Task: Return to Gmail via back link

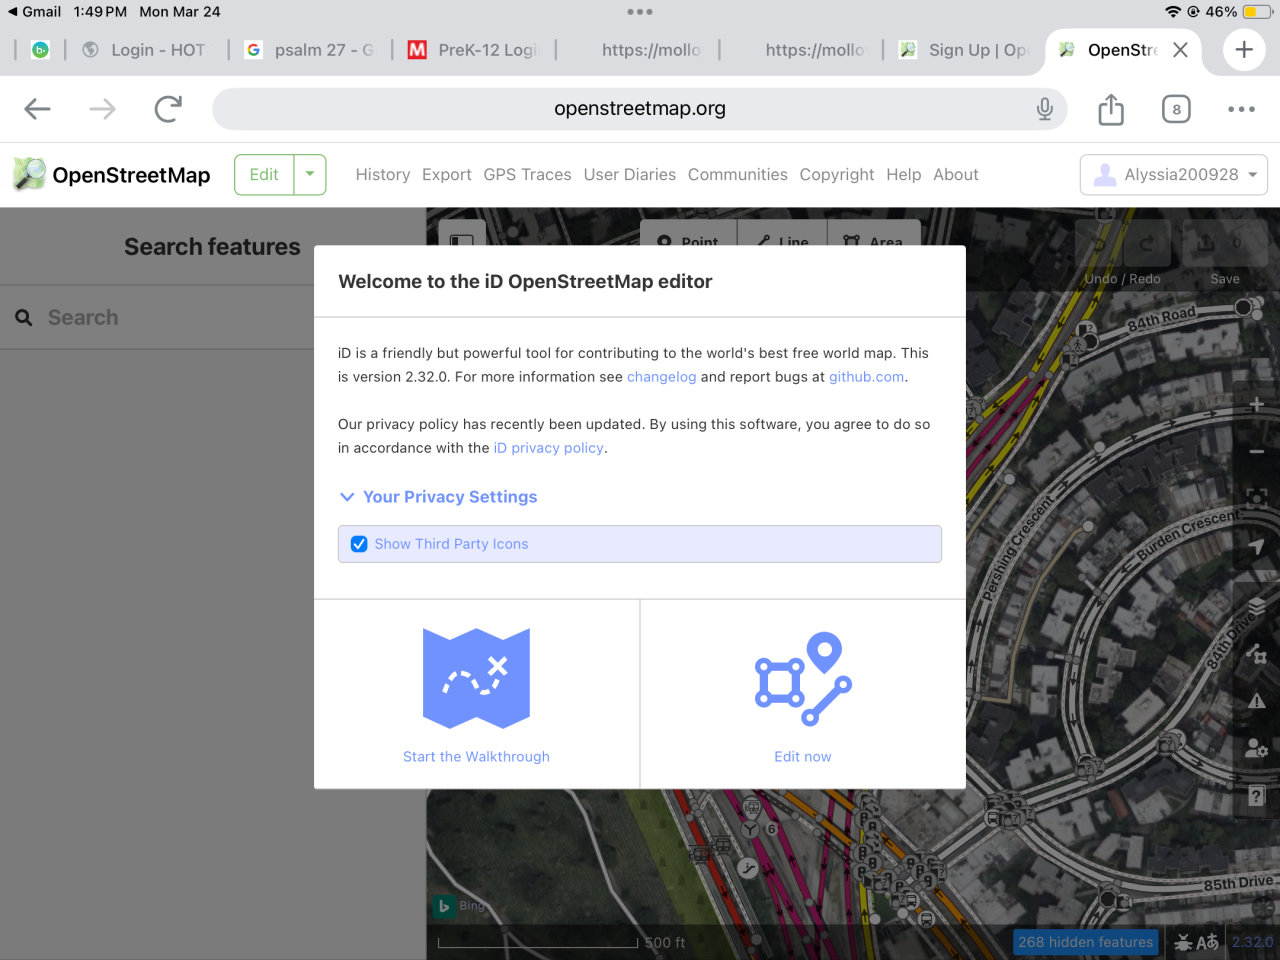Action: point(34,12)
